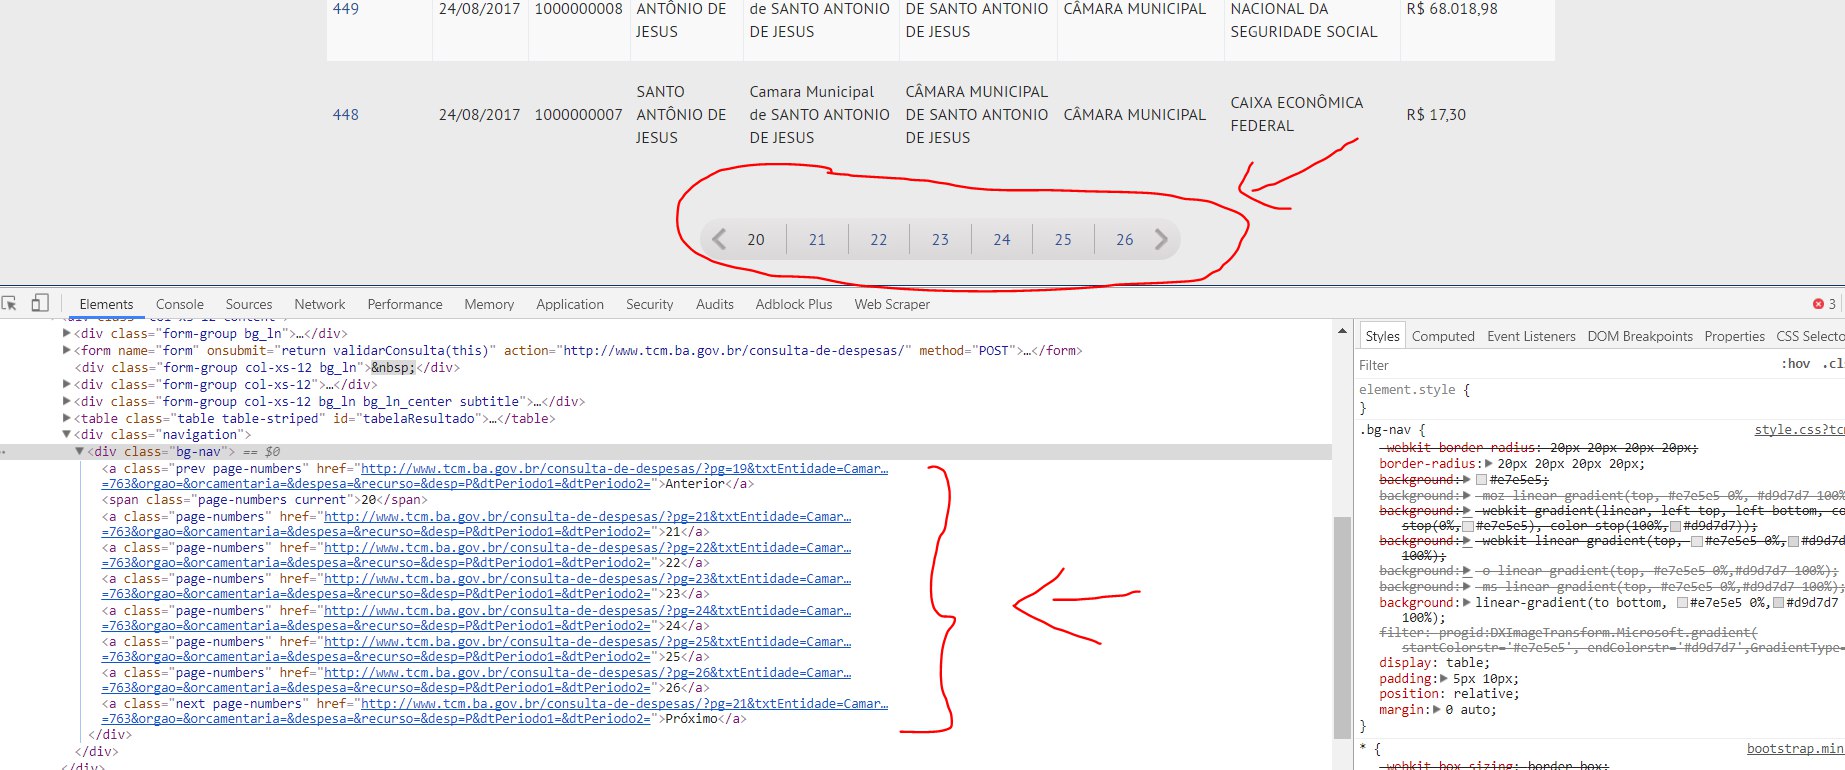Click the form action URL tcm.ba.gov.br link

[737, 351]
